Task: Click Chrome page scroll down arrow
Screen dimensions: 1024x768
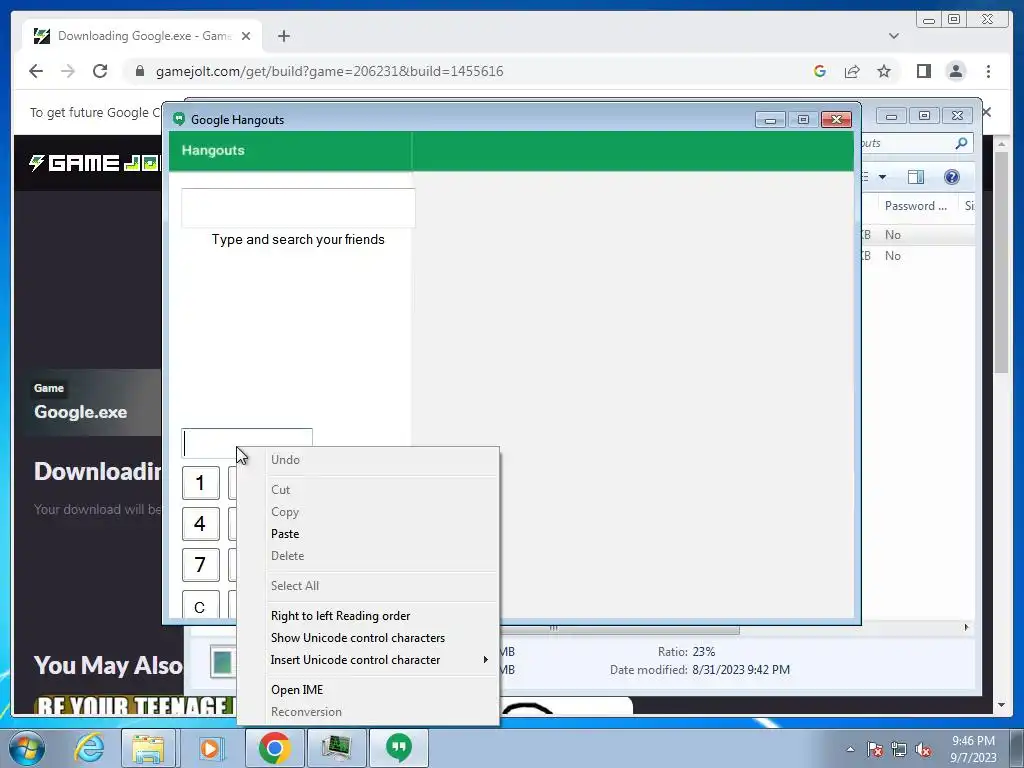Action: point(1001,705)
